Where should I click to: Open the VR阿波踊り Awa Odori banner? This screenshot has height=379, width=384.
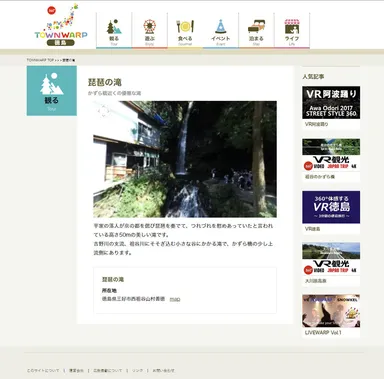click(x=331, y=102)
